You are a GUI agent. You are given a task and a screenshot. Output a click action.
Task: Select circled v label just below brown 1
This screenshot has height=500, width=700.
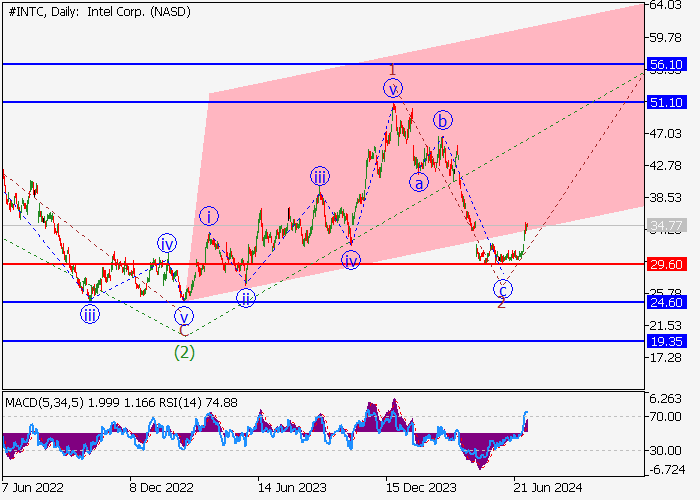[393, 88]
